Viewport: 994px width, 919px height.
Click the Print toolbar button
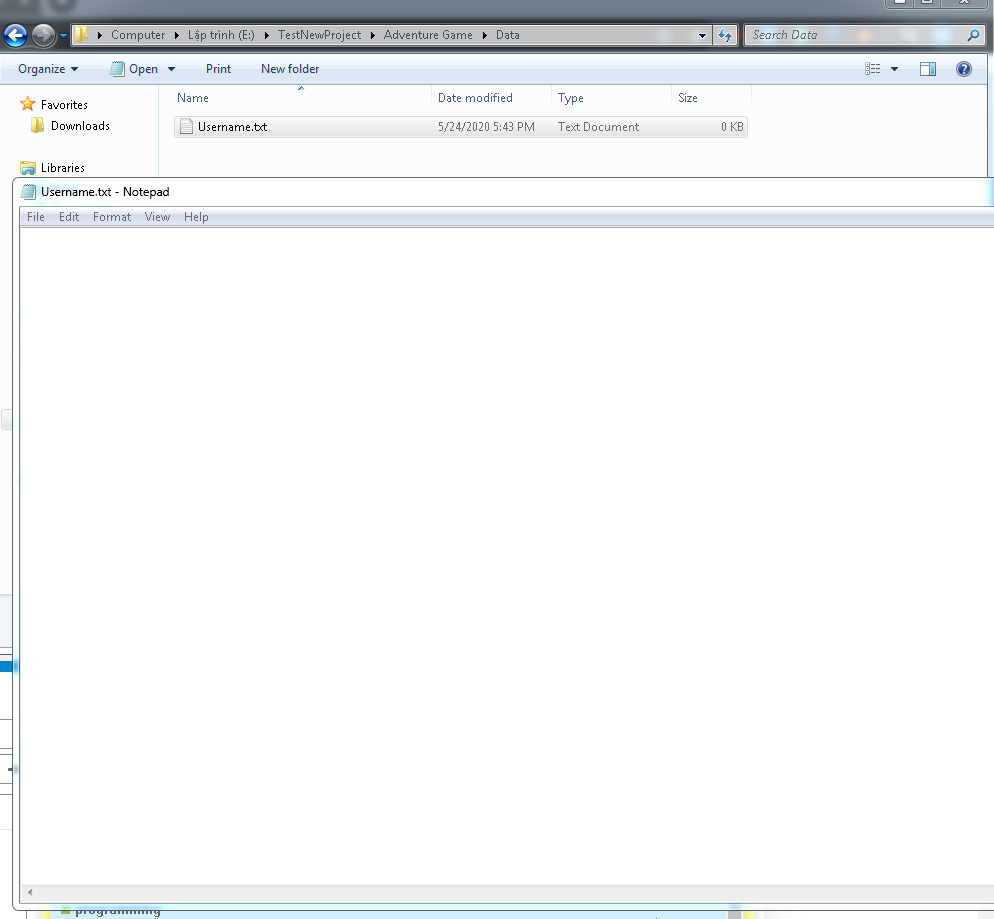218,69
